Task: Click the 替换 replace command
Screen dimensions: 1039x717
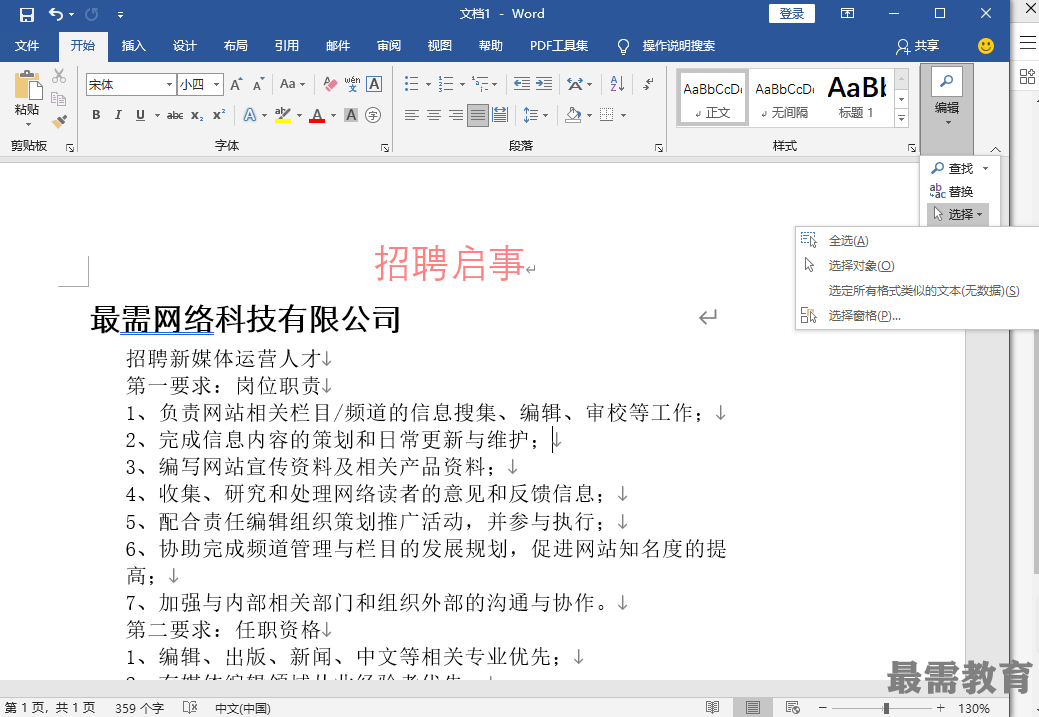Action: (952, 192)
